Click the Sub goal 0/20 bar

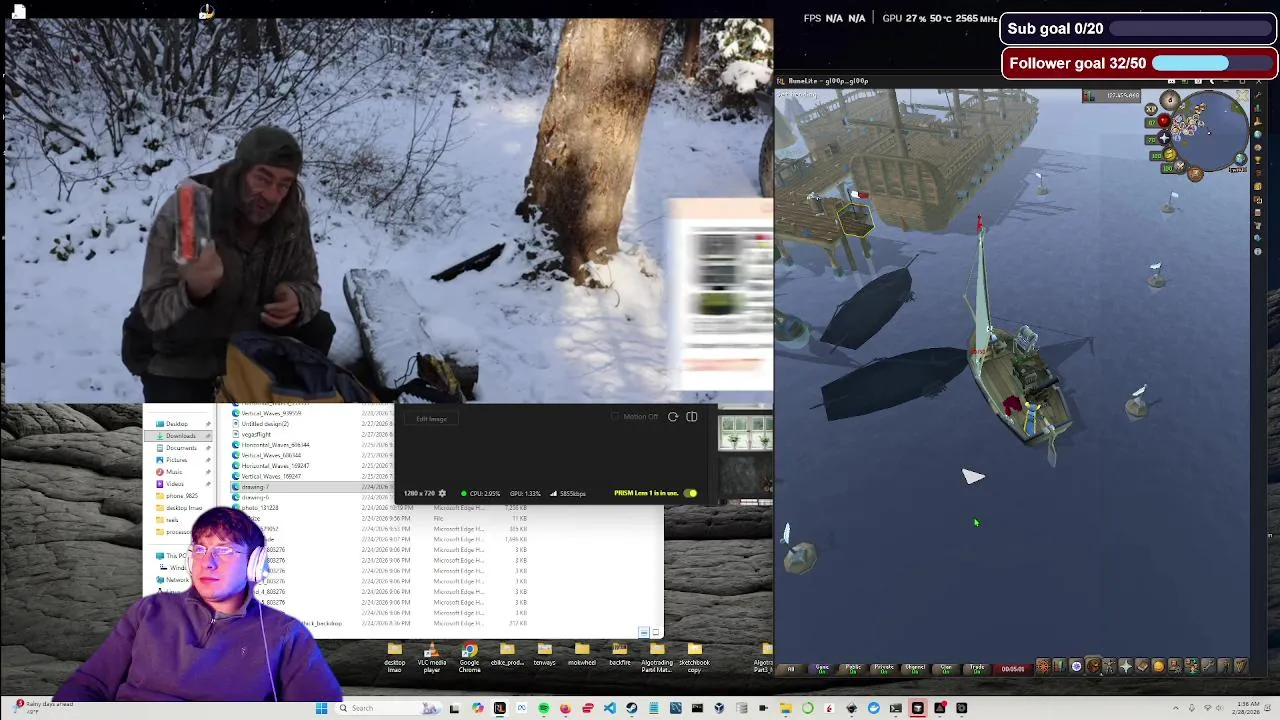coord(1140,29)
